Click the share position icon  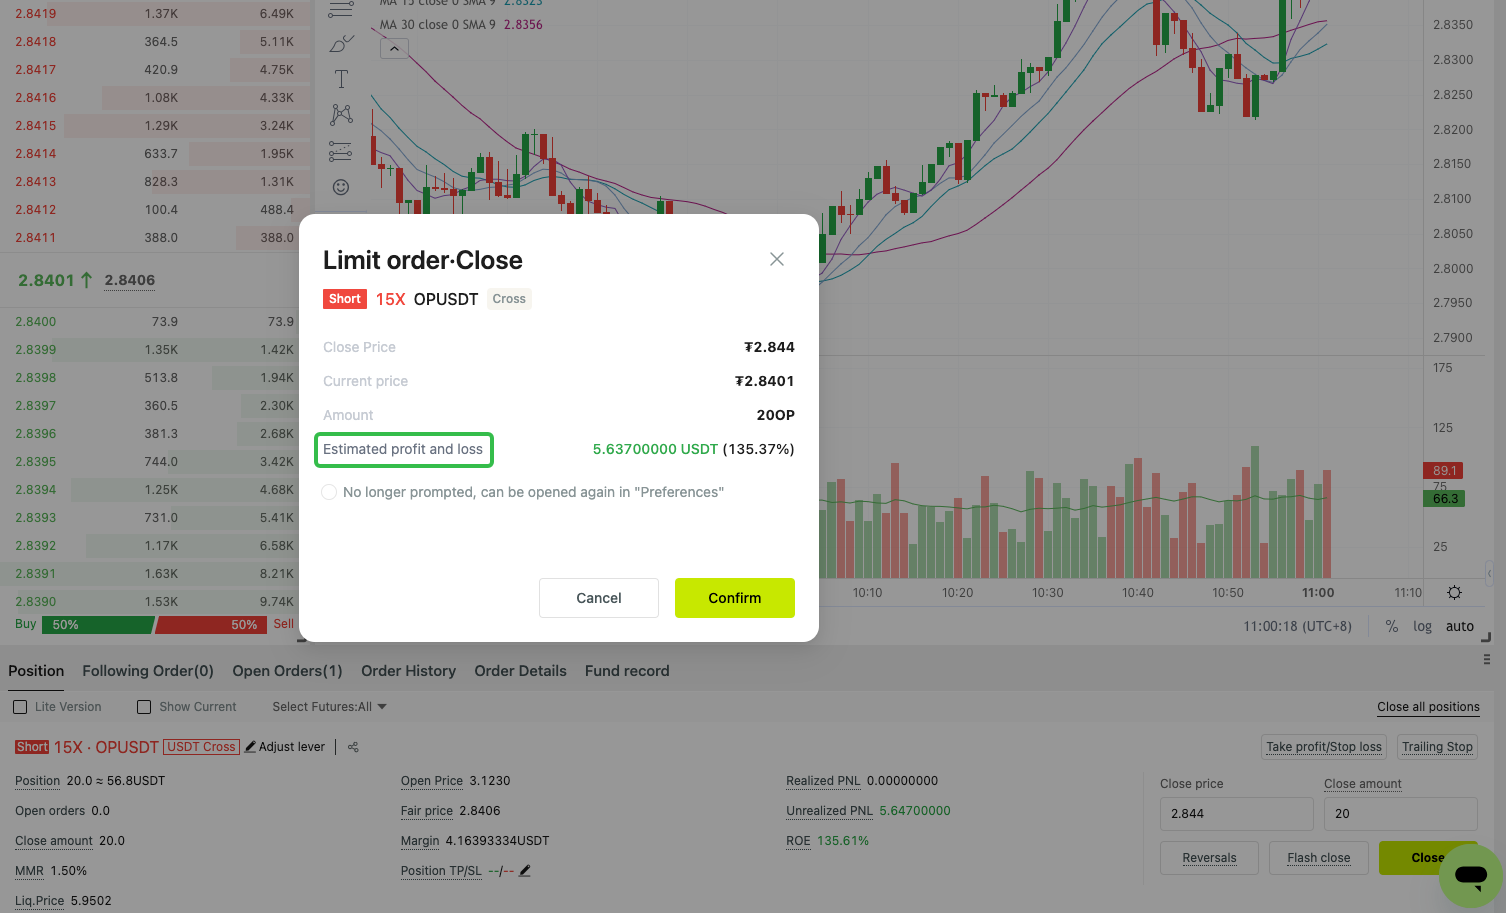pyautogui.click(x=353, y=747)
